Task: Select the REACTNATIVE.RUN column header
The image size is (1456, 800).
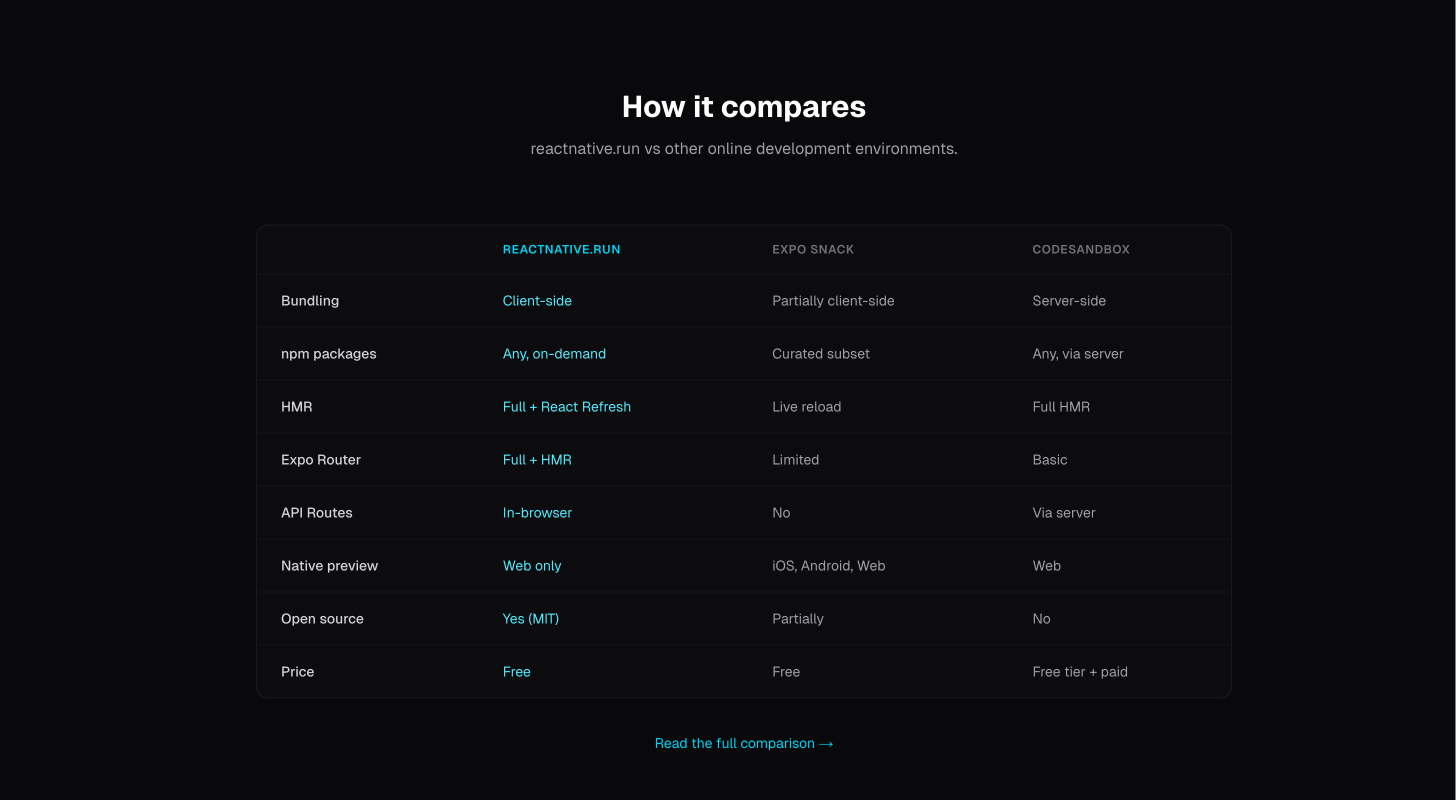Action: [x=562, y=249]
